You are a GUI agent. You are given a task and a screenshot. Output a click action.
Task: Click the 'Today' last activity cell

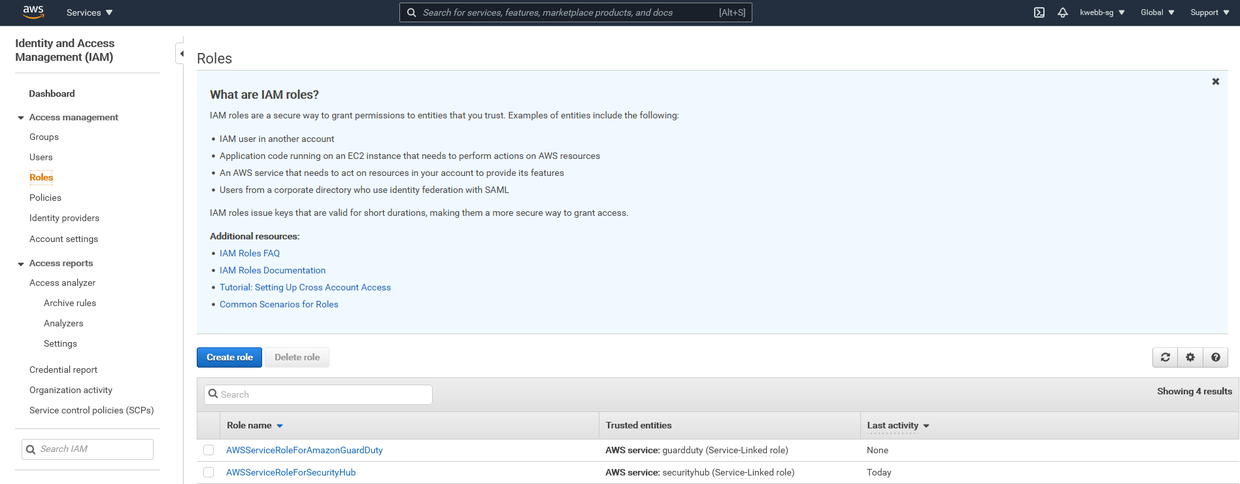(879, 472)
